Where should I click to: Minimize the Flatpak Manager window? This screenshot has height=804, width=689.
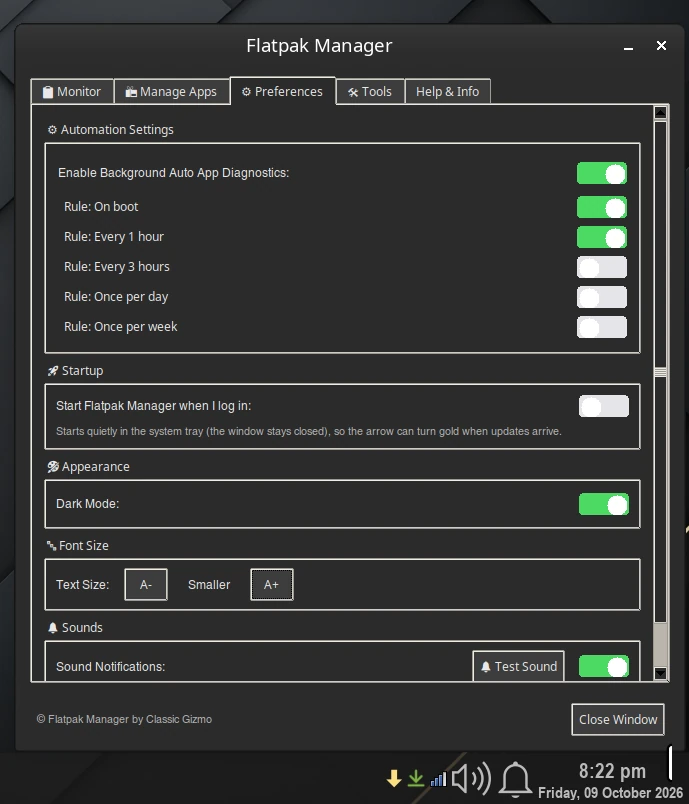(629, 47)
